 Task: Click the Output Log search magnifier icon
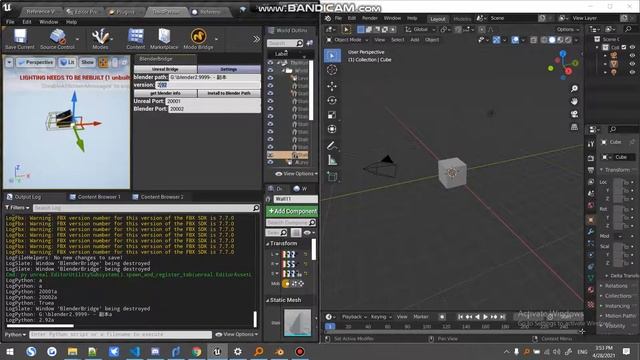click(x=256, y=208)
